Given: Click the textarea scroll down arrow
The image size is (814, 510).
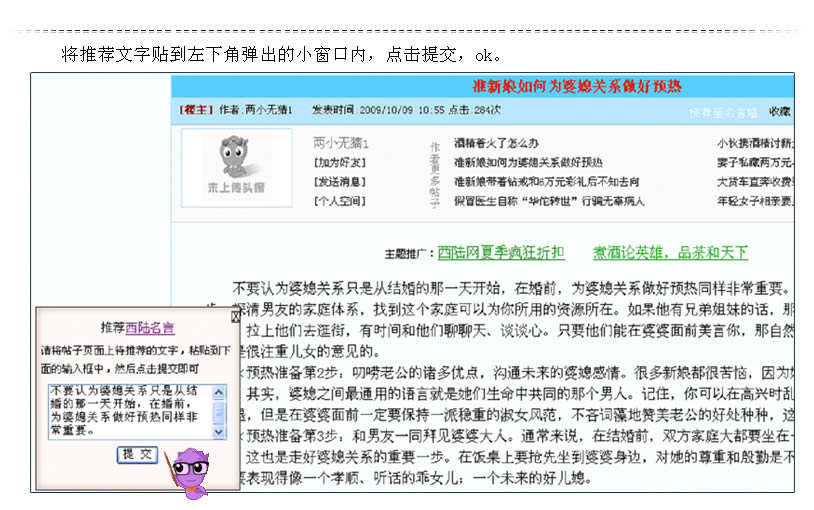Looking at the screenshot, I should (x=219, y=432).
